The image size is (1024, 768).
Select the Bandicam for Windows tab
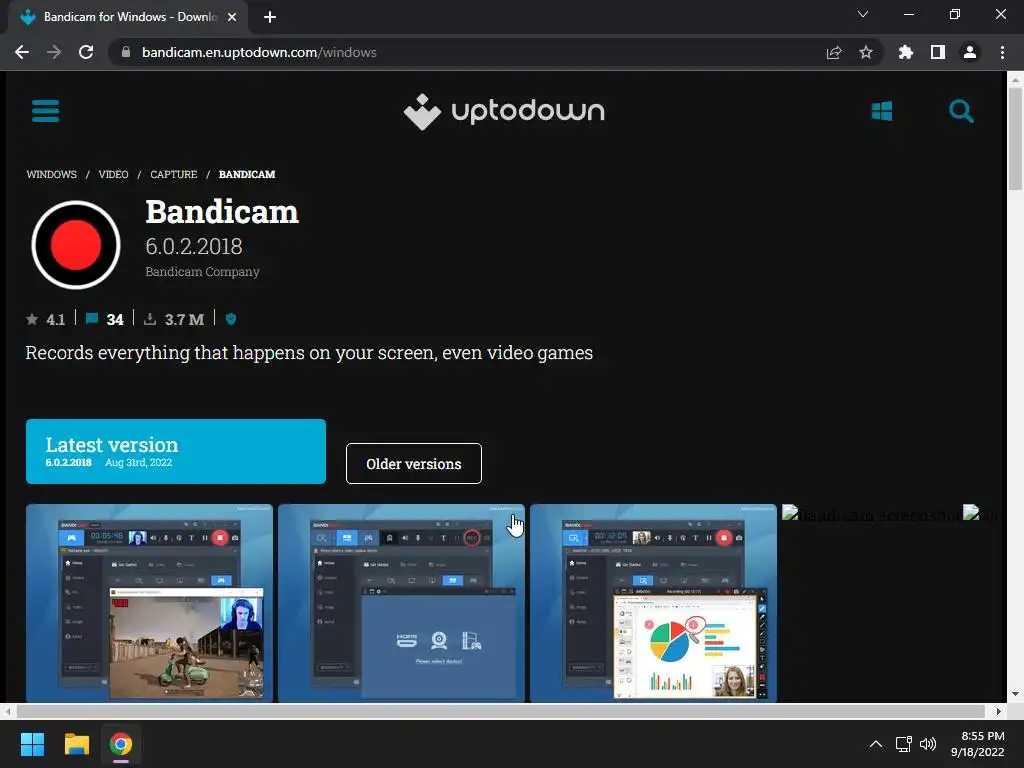click(x=128, y=17)
